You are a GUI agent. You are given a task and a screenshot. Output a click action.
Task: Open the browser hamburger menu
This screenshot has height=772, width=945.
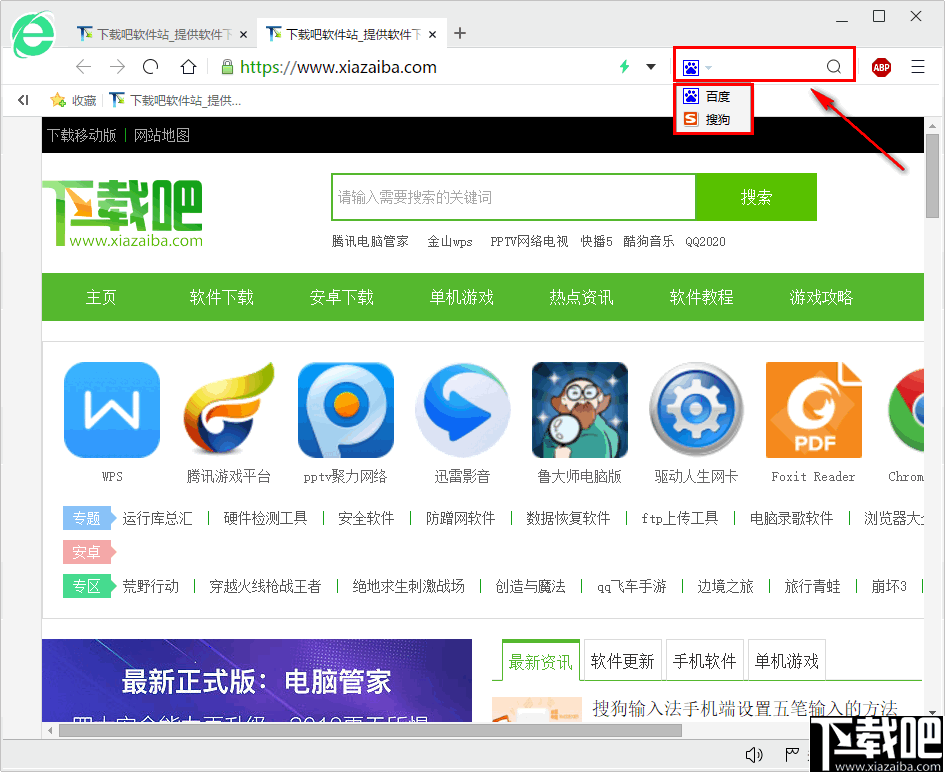coord(918,67)
